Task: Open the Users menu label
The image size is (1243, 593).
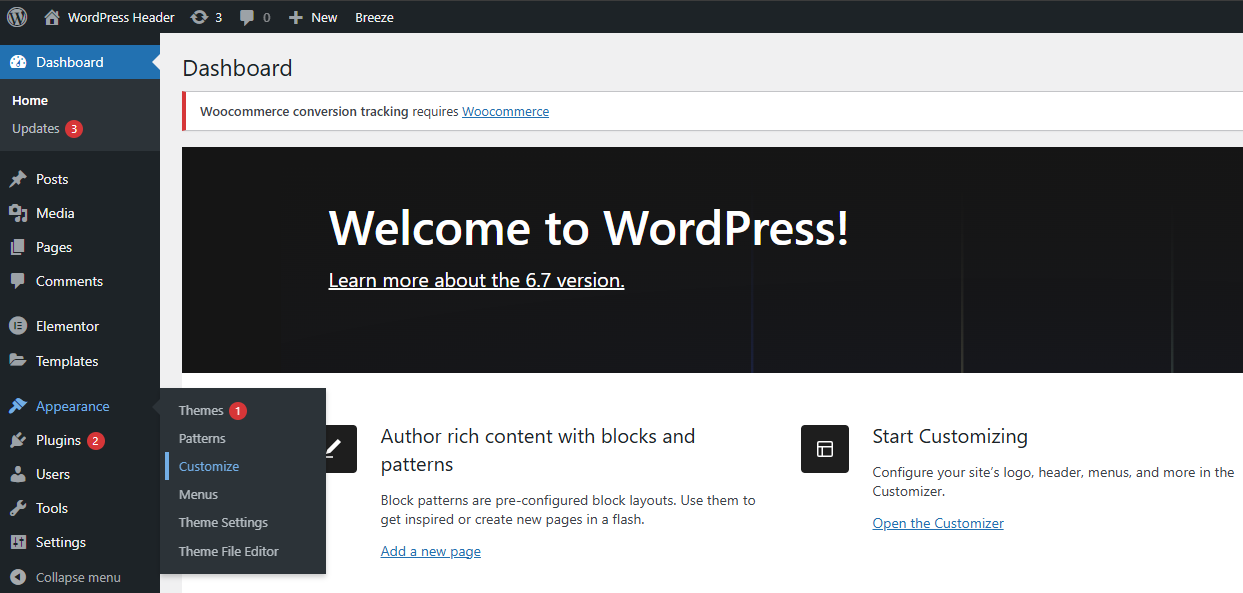Action: [53, 474]
